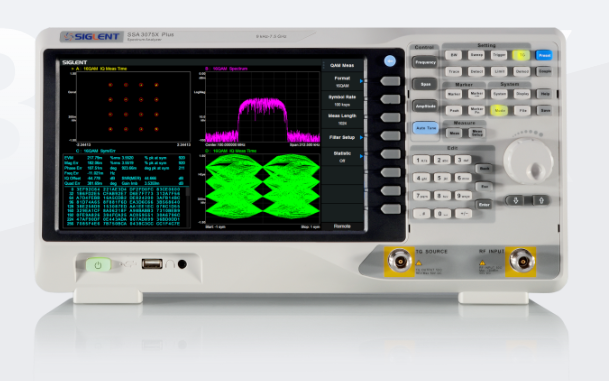Hit the blue Preset key

(544, 55)
